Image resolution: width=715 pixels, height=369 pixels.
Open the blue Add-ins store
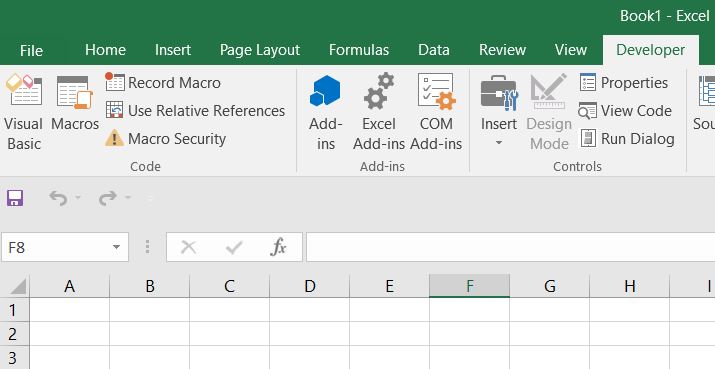(326, 112)
